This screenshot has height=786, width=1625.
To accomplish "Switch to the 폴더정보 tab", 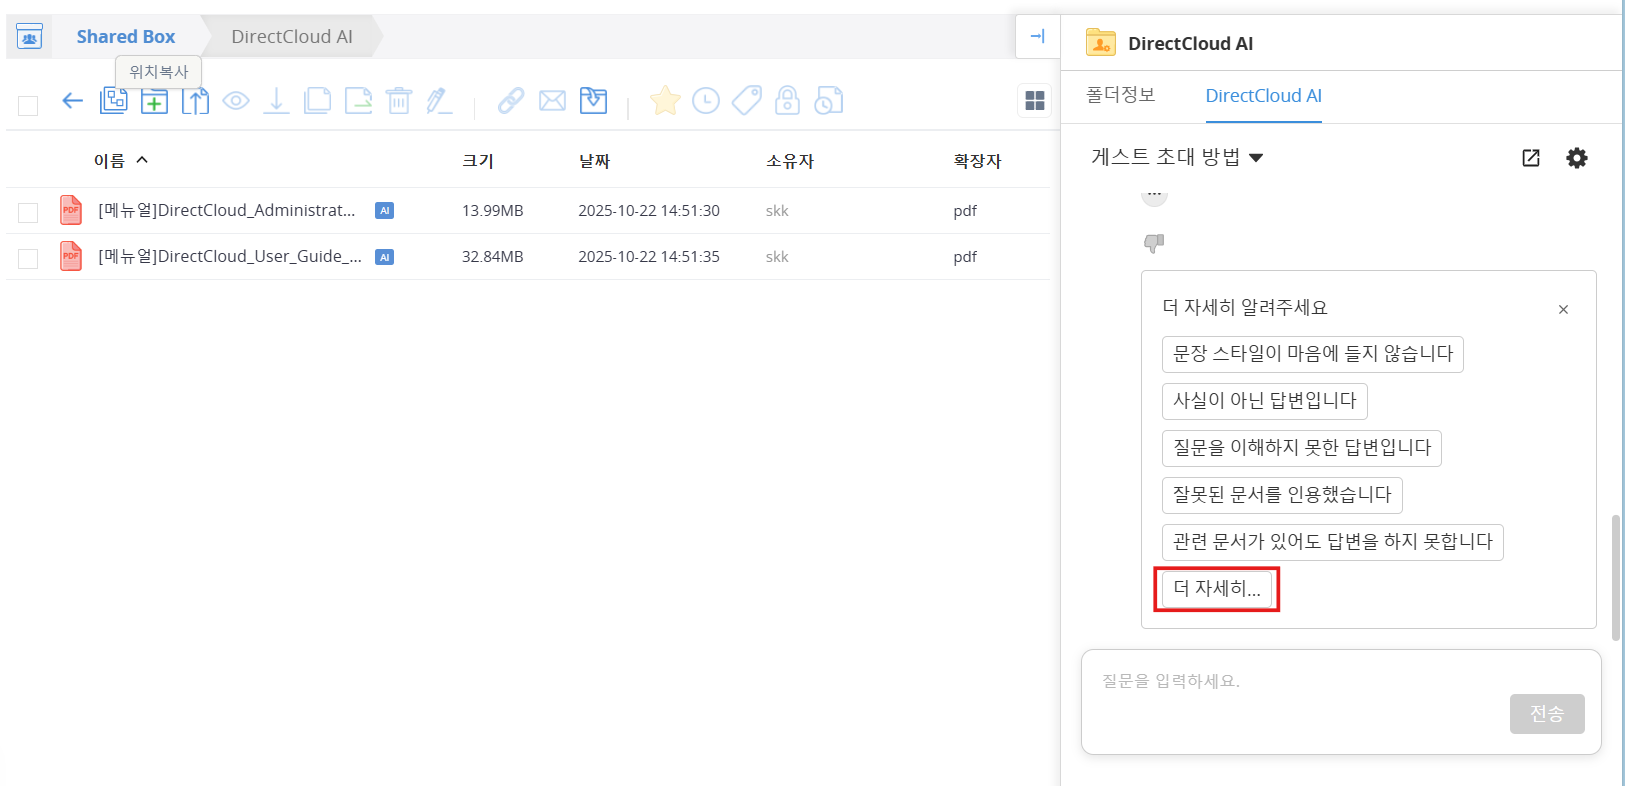I will [1120, 95].
